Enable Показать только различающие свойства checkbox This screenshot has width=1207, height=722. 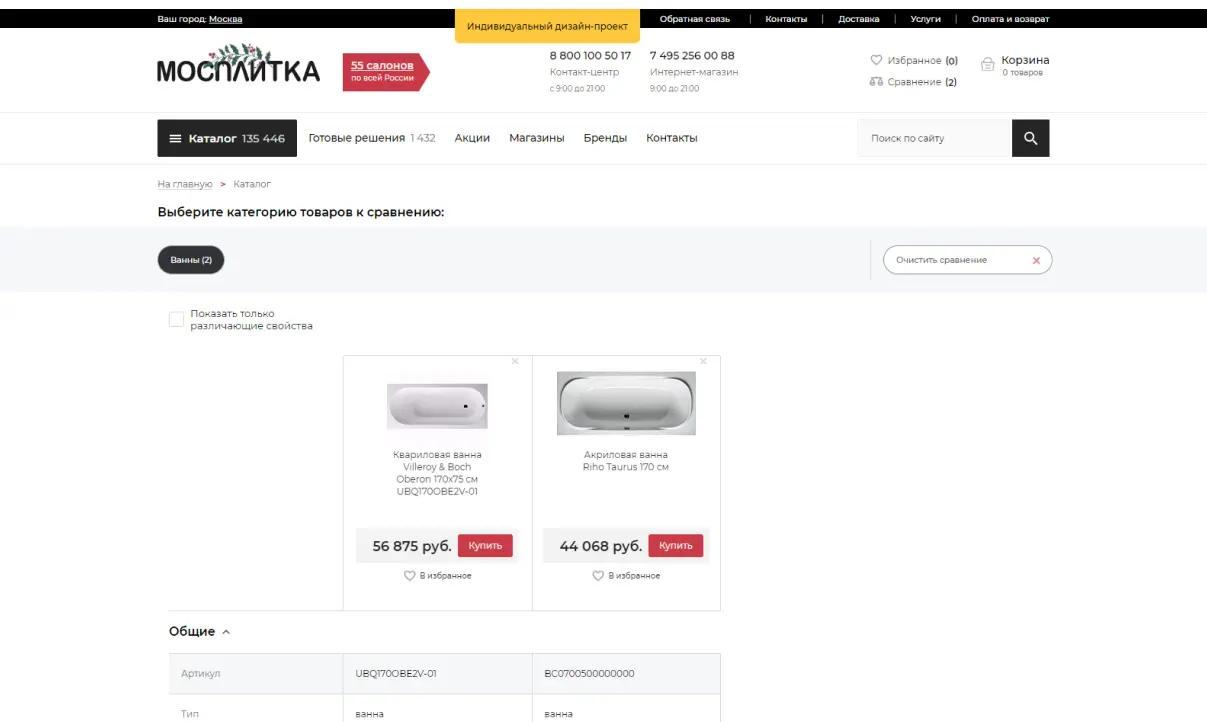[x=177, y=320]
